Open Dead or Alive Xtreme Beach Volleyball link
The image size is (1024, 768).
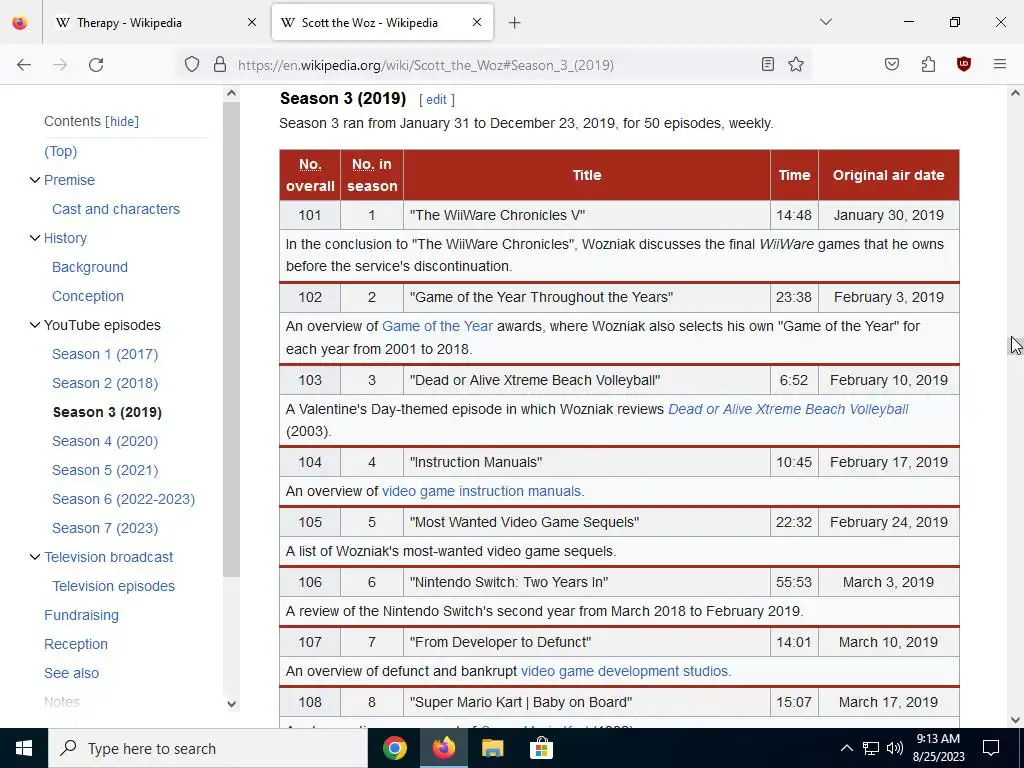pos(788,409)
